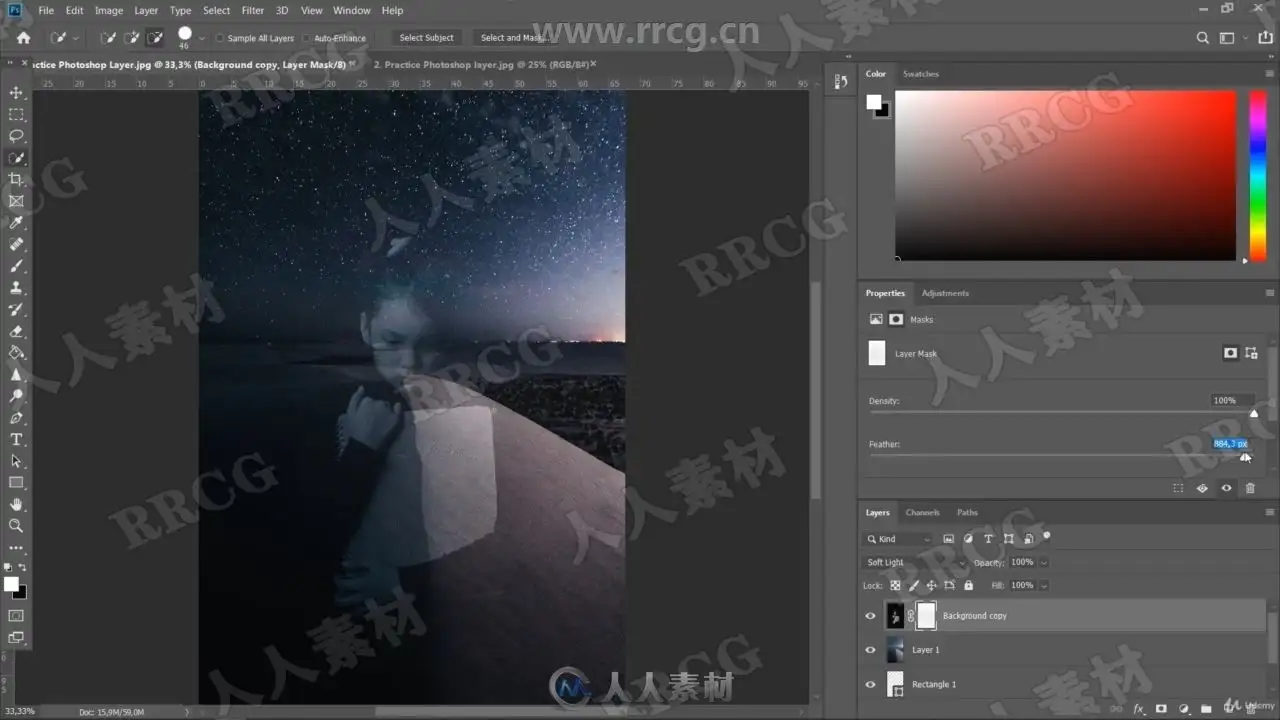Open layer Opacity dropdown arrow
Screen dimensions: 1280x720
click(x=1044, y=562)
